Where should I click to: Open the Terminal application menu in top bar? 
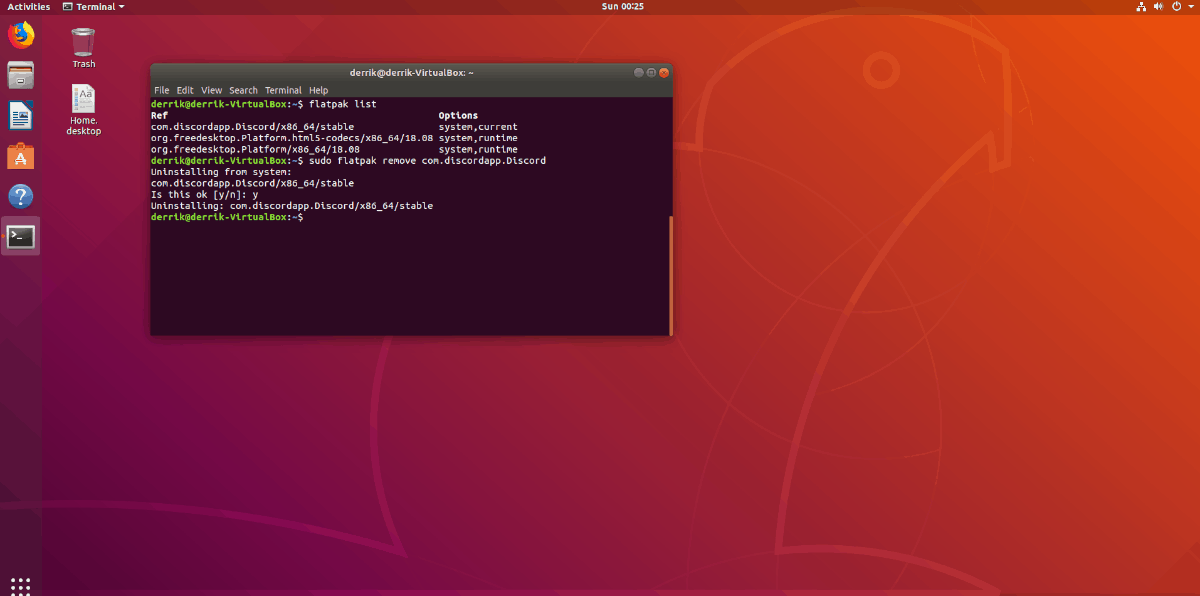93,6
